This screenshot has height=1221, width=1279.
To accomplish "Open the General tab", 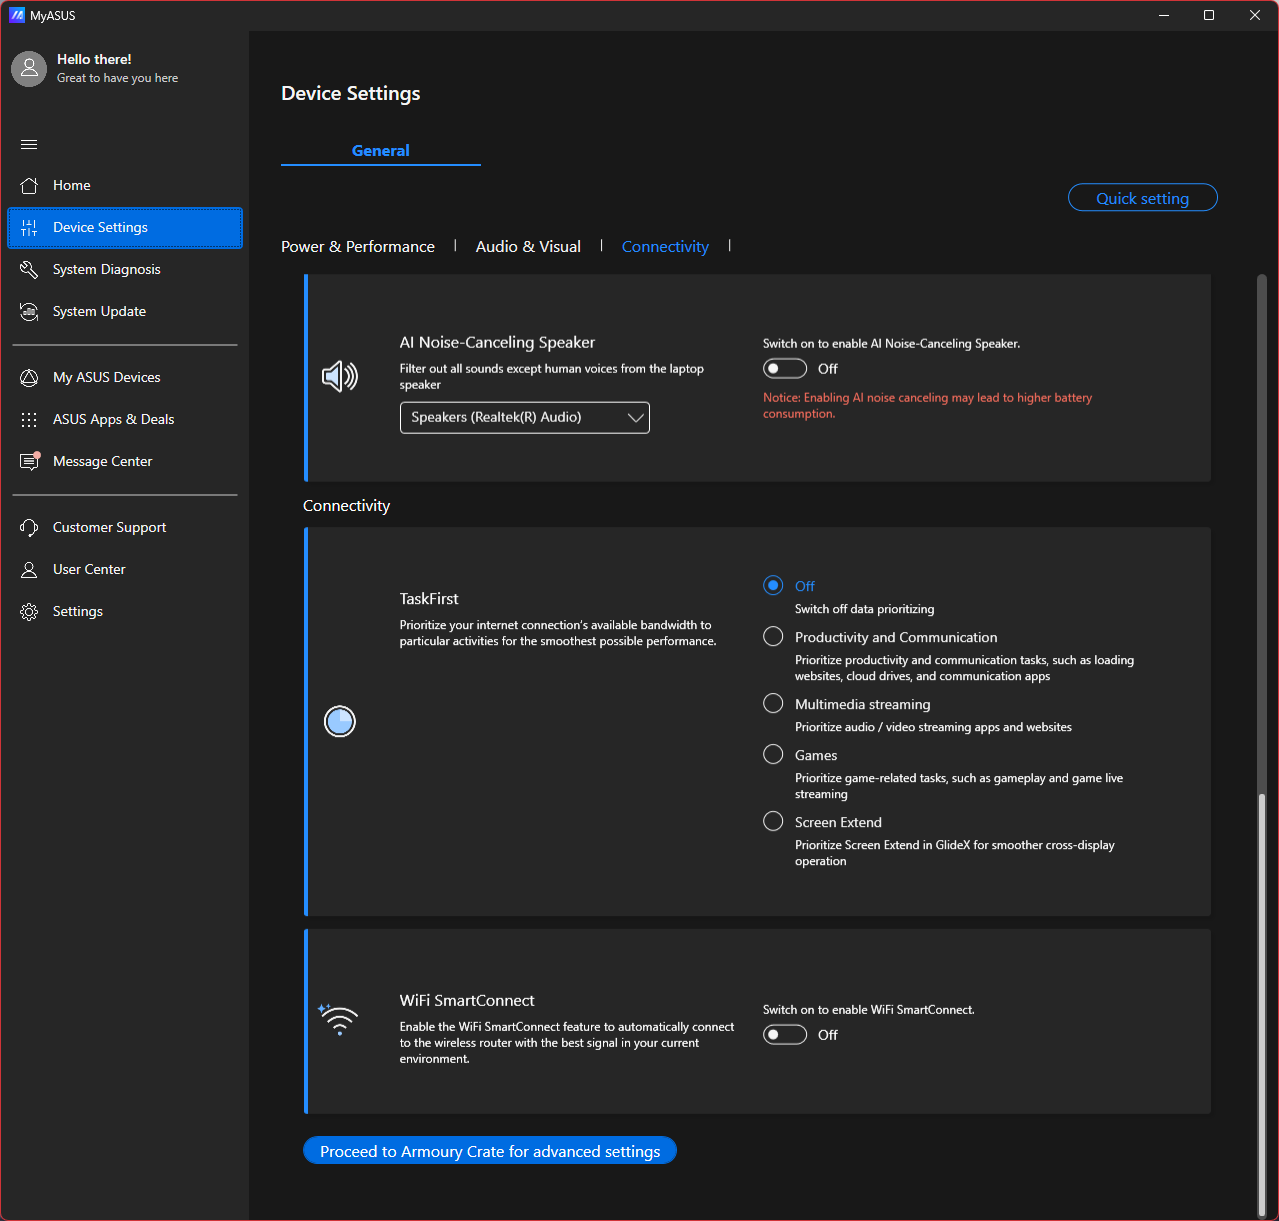I will click(381, 150).
